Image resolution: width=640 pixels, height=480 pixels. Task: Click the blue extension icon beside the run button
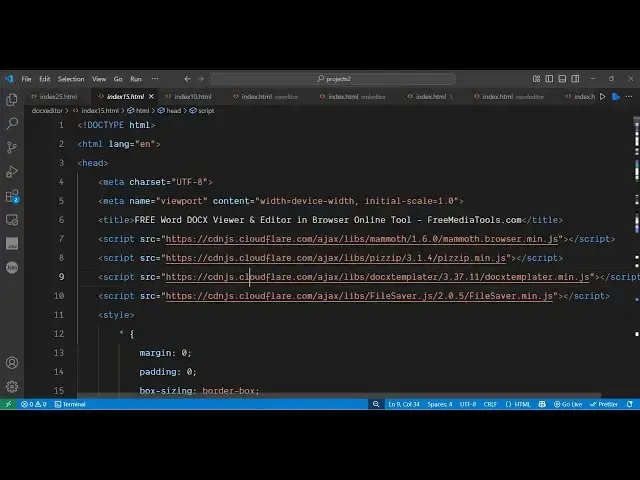coord(616,97)
